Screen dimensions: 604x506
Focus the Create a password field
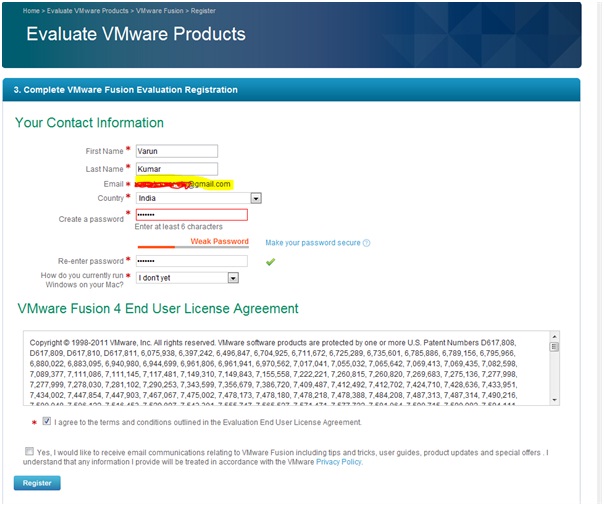(192, 215)
